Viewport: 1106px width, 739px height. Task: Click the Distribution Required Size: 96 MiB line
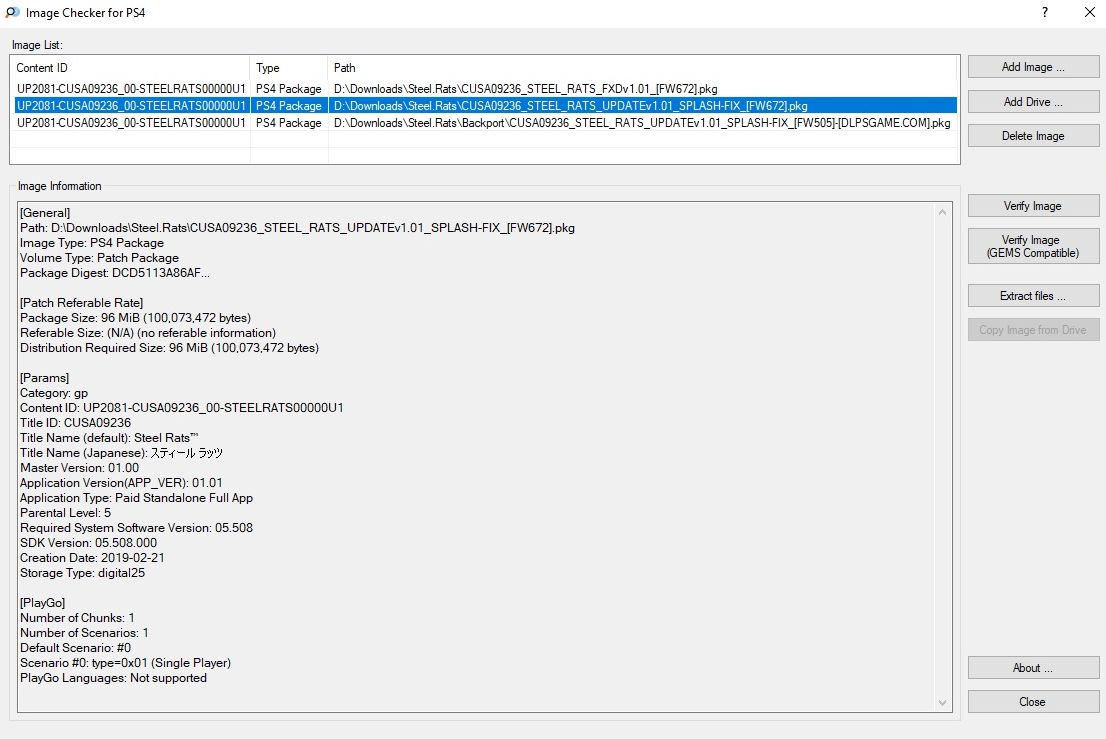[169, 348]
